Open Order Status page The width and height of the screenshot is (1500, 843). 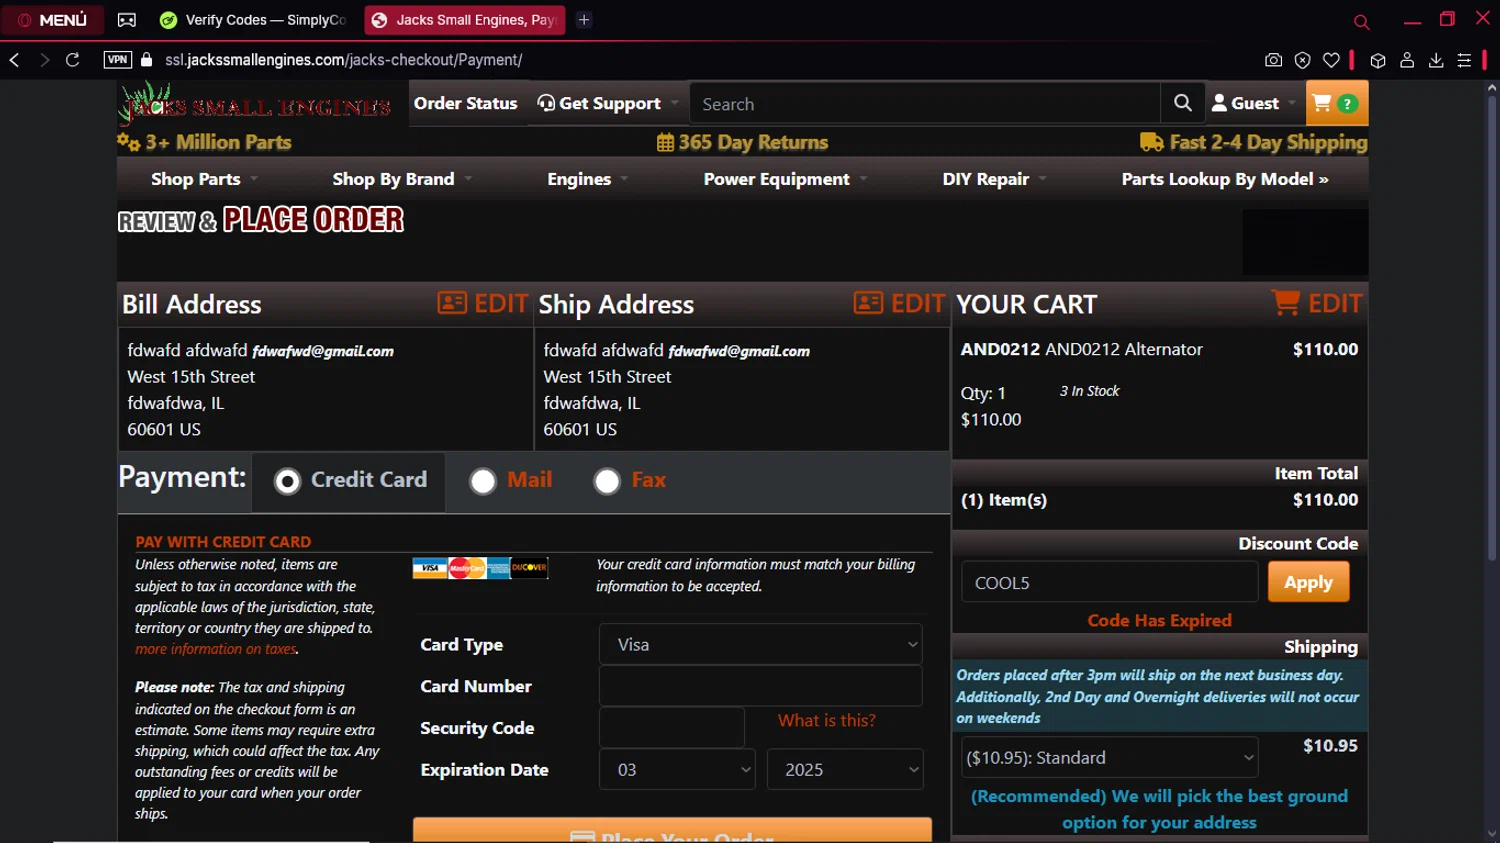point(466,103)
